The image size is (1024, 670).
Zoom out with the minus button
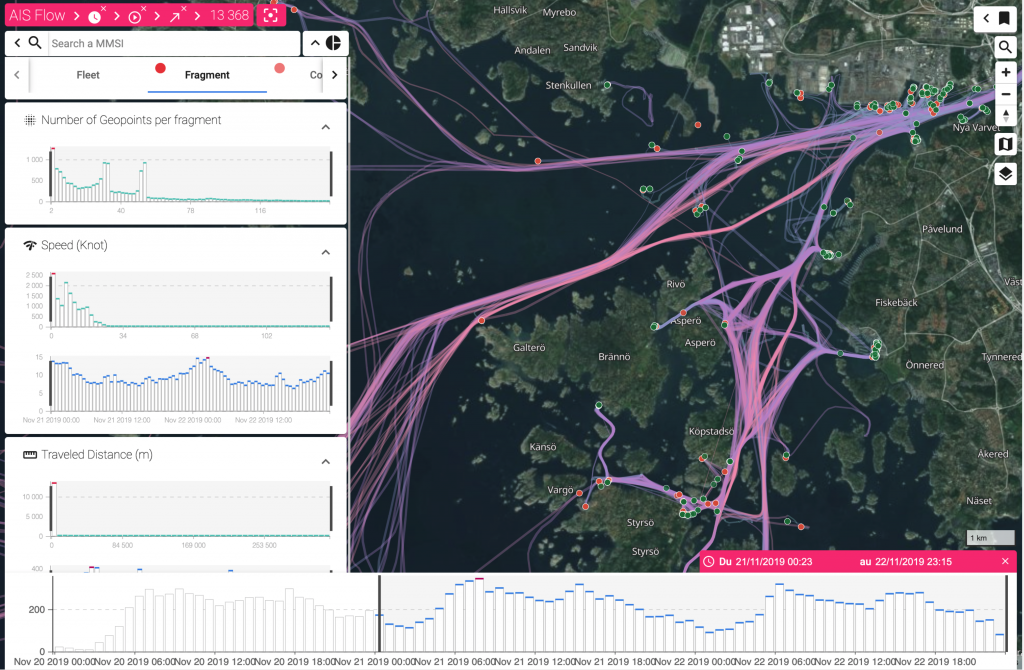tap(1006, 94)
